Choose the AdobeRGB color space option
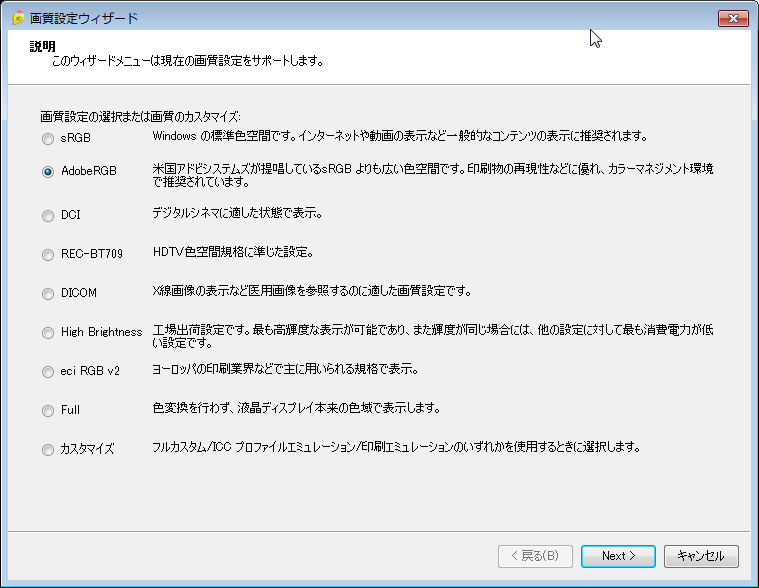 [48, 171]
